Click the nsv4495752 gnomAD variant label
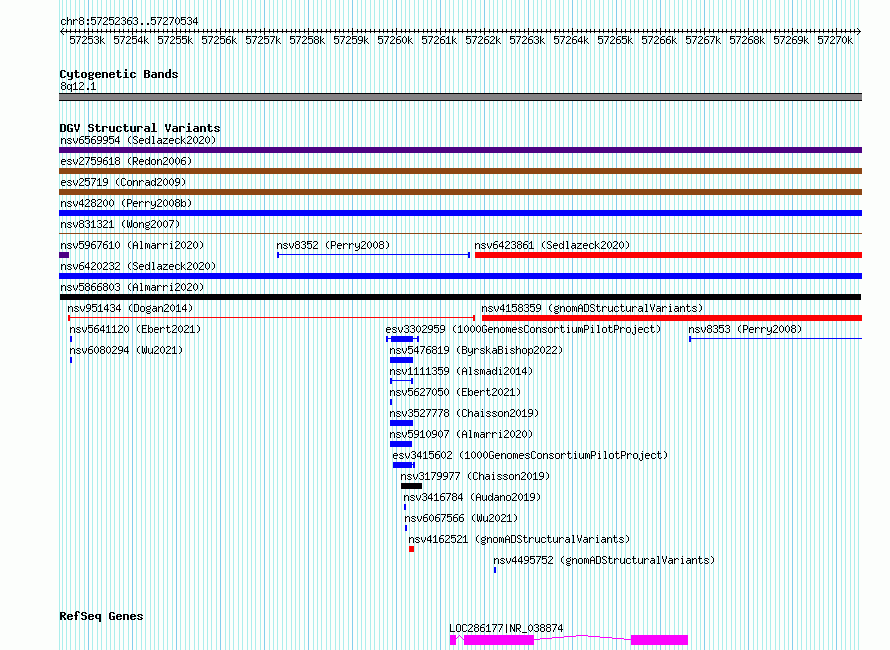This screenshot has width=890, height=650. pyautogui.click(x=604, y=560)
